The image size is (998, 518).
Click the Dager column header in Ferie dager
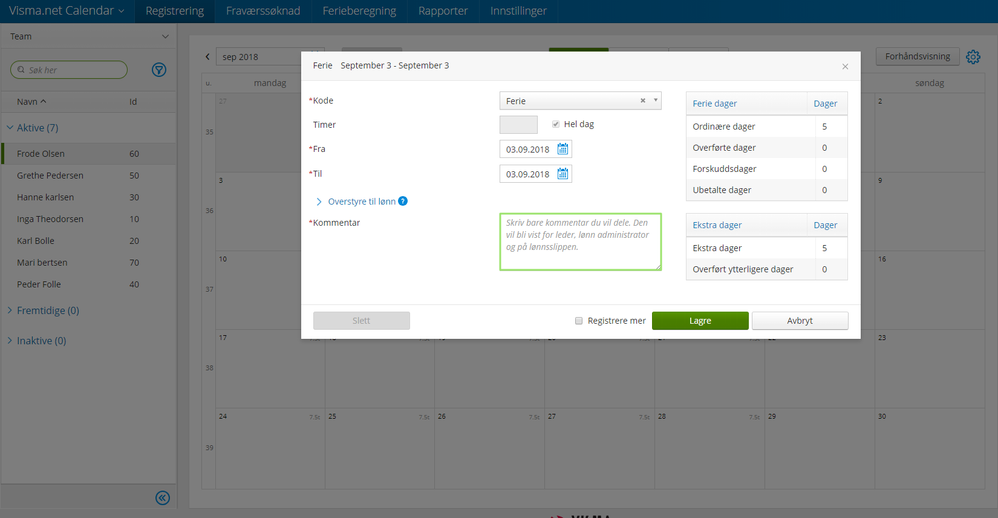pyautogui.click(x=825, y=104)
